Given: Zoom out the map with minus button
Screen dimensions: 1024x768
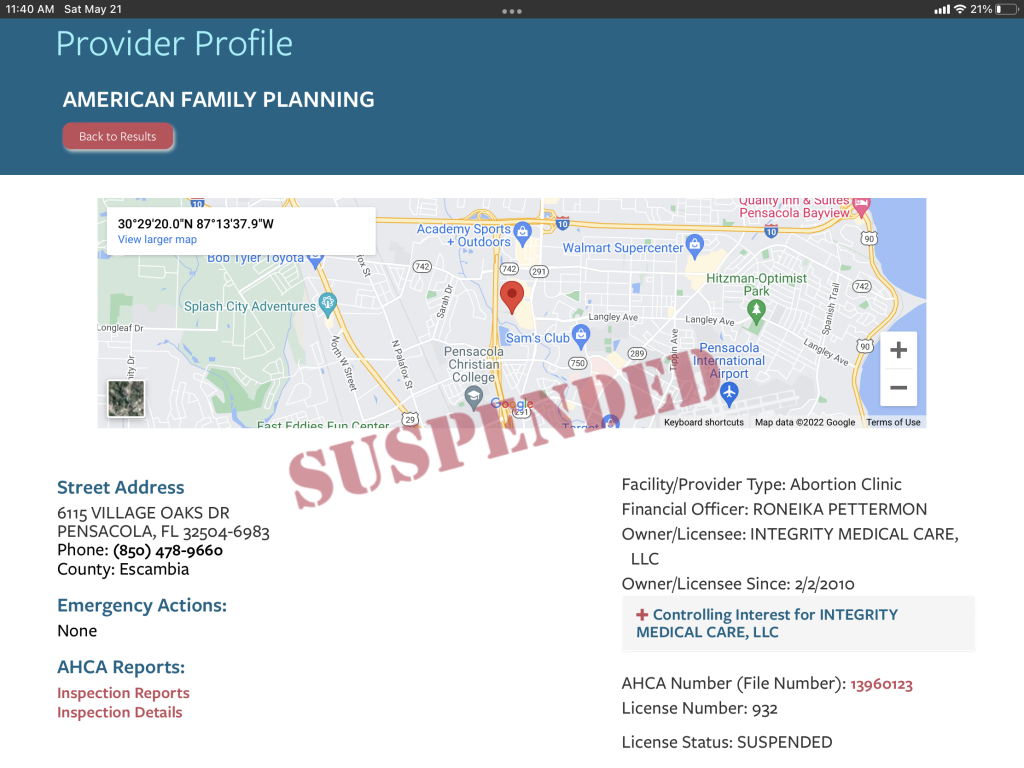Looking at the screenshot, I should [899, 387].
